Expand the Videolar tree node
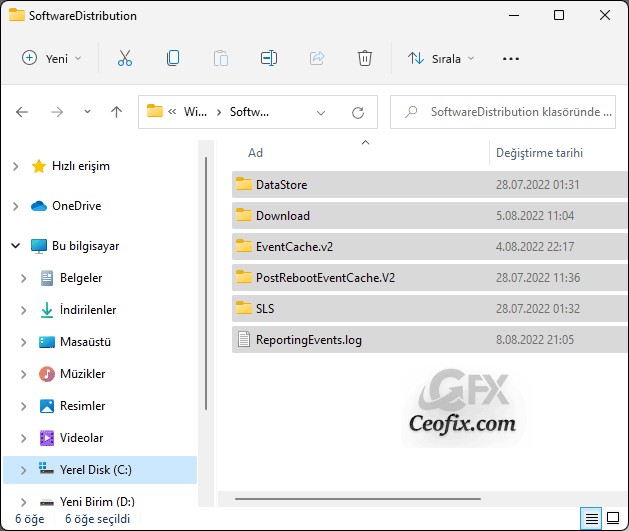Screen dimensions: 629x531 pos(23,438)
